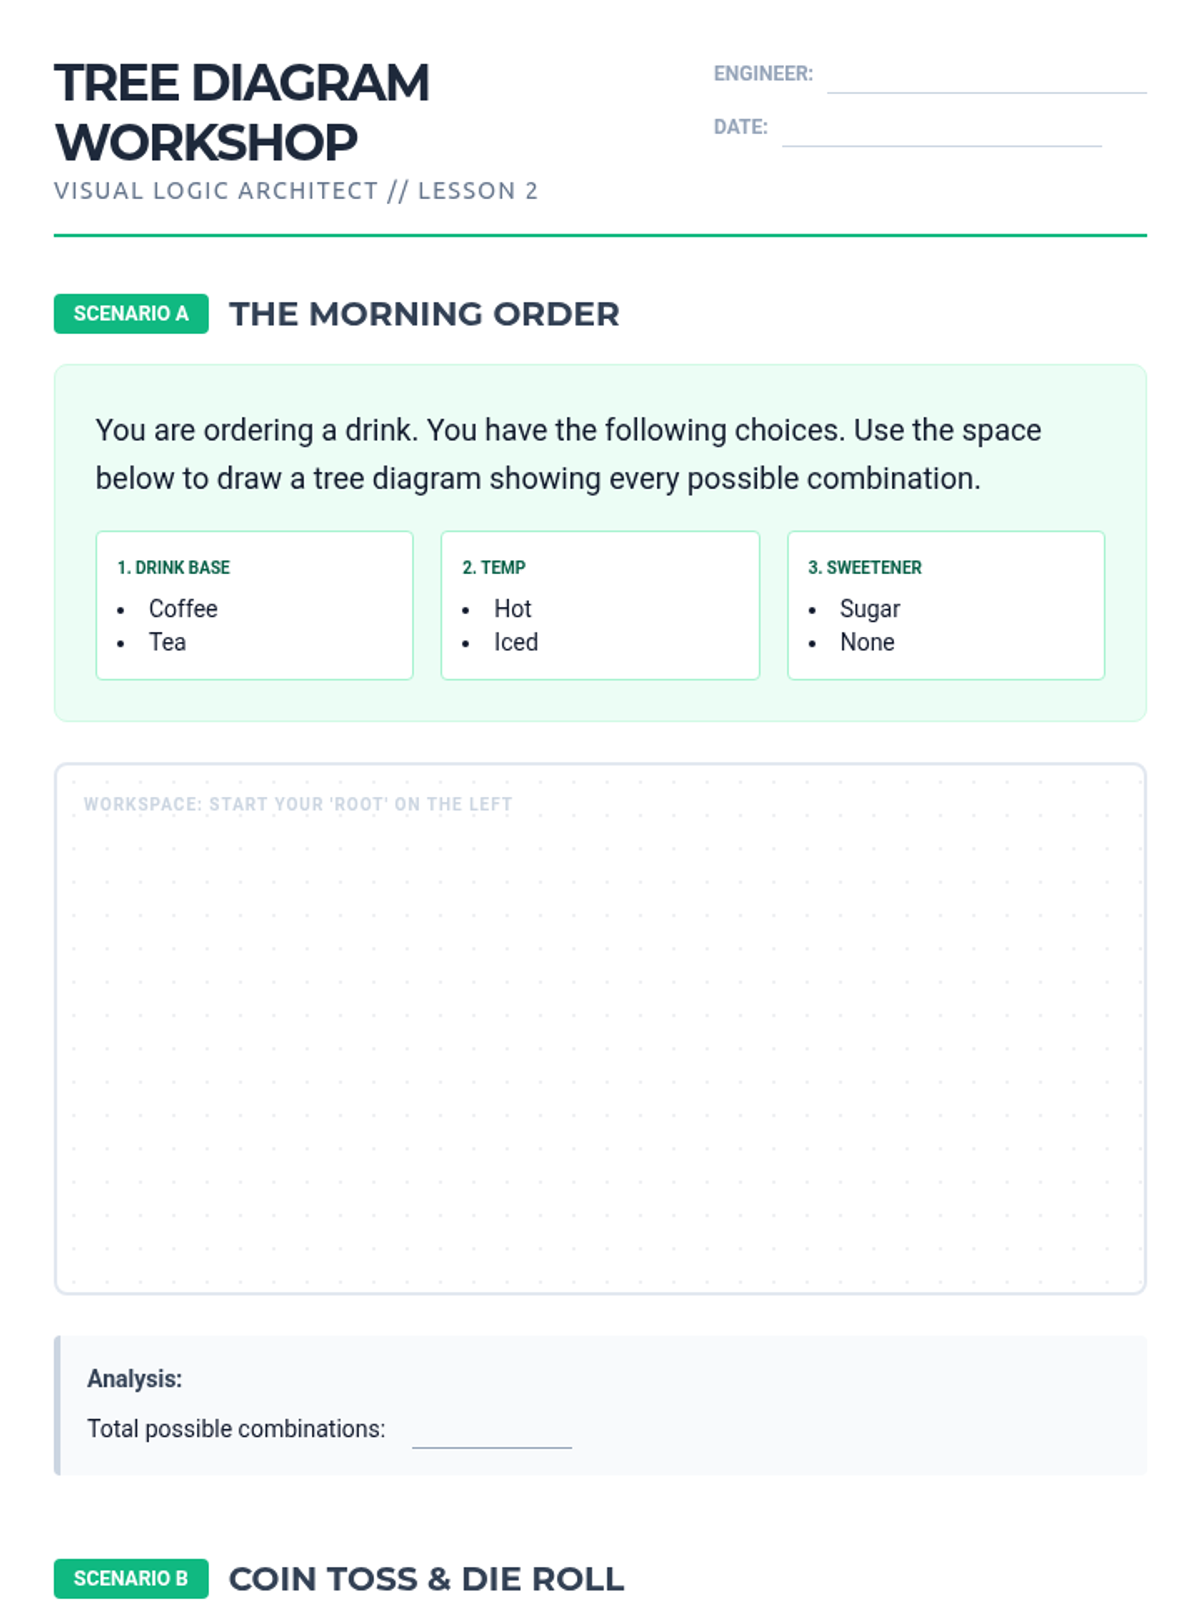This screenshot has width=1200, height=1600.
Task: Select the None sweetener option
Action: (867, 642)
